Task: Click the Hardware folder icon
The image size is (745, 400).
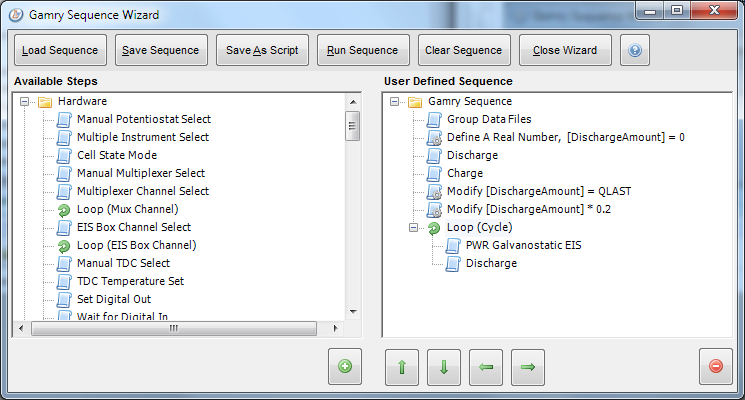Action: 45,102
